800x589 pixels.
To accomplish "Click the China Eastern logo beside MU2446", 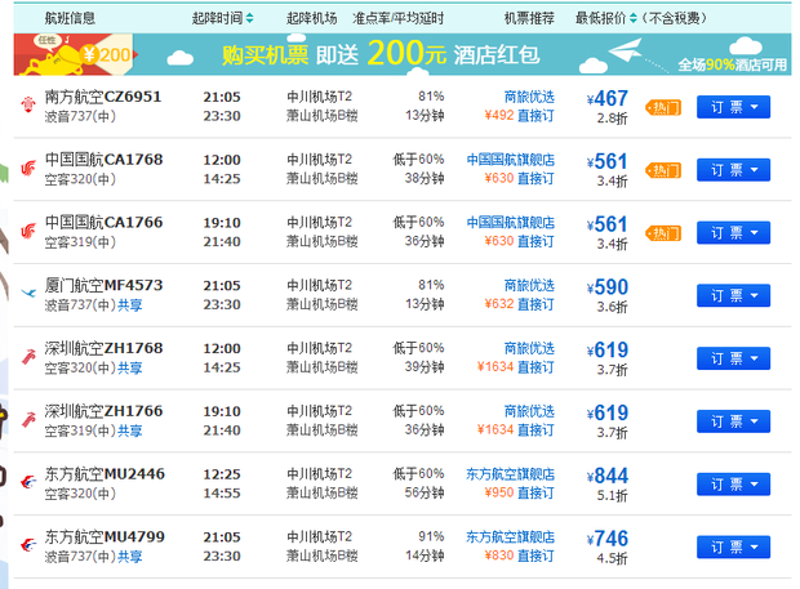I will tap(29, 481).
